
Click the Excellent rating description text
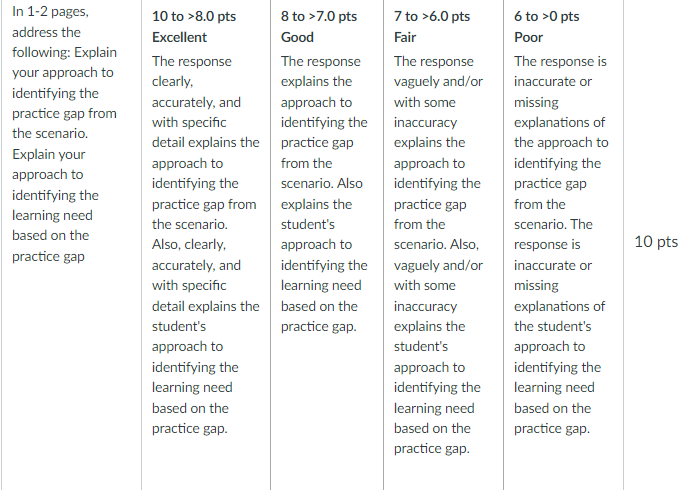(x=205, y=245)
